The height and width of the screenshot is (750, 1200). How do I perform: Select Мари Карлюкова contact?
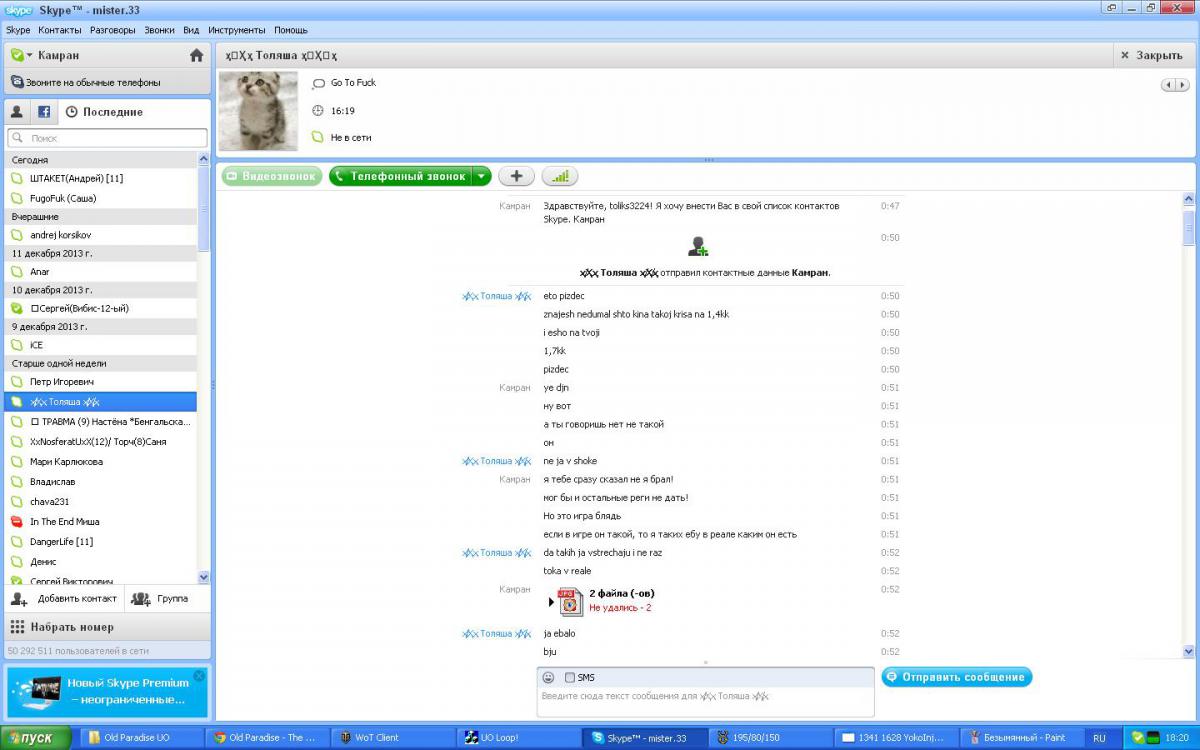pos(102,461)
